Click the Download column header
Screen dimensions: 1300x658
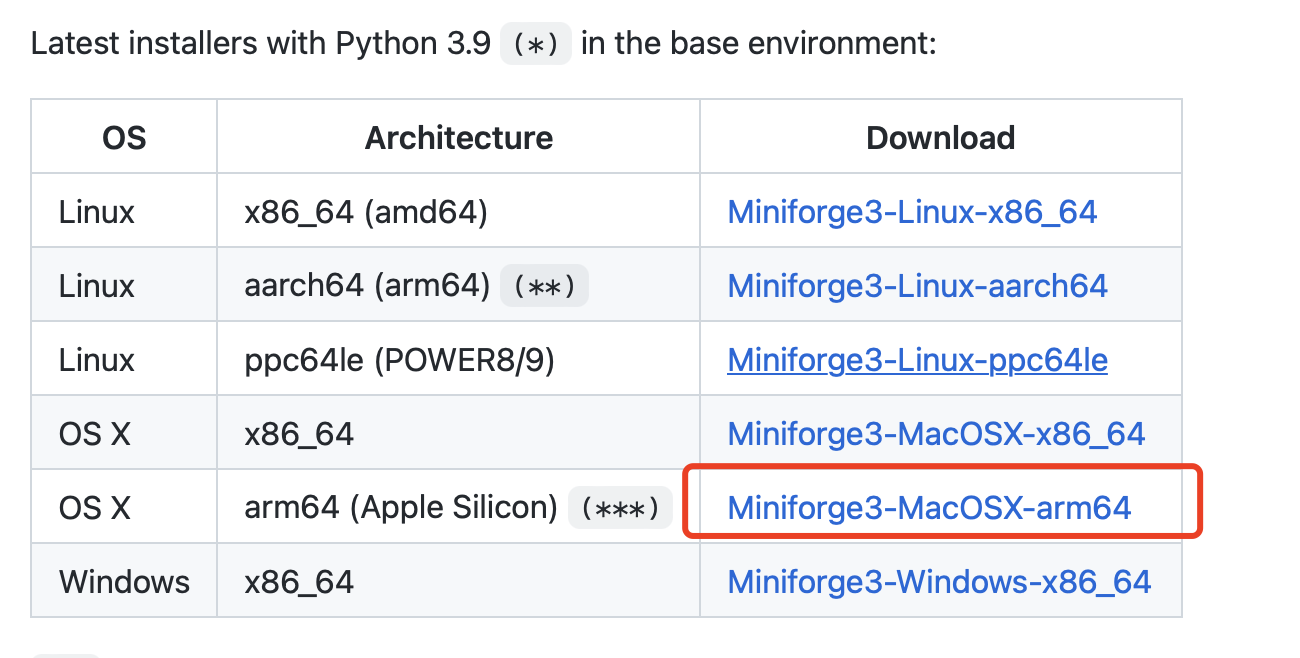pyautogui.click(x=939, y=137)
